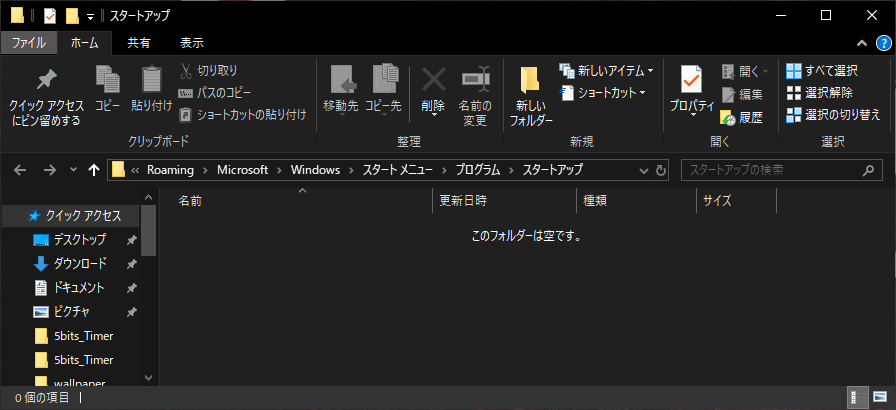This screenshot has height=410, width=896.
Task: Click プログラム in the address path
Action: pos(478,170)
